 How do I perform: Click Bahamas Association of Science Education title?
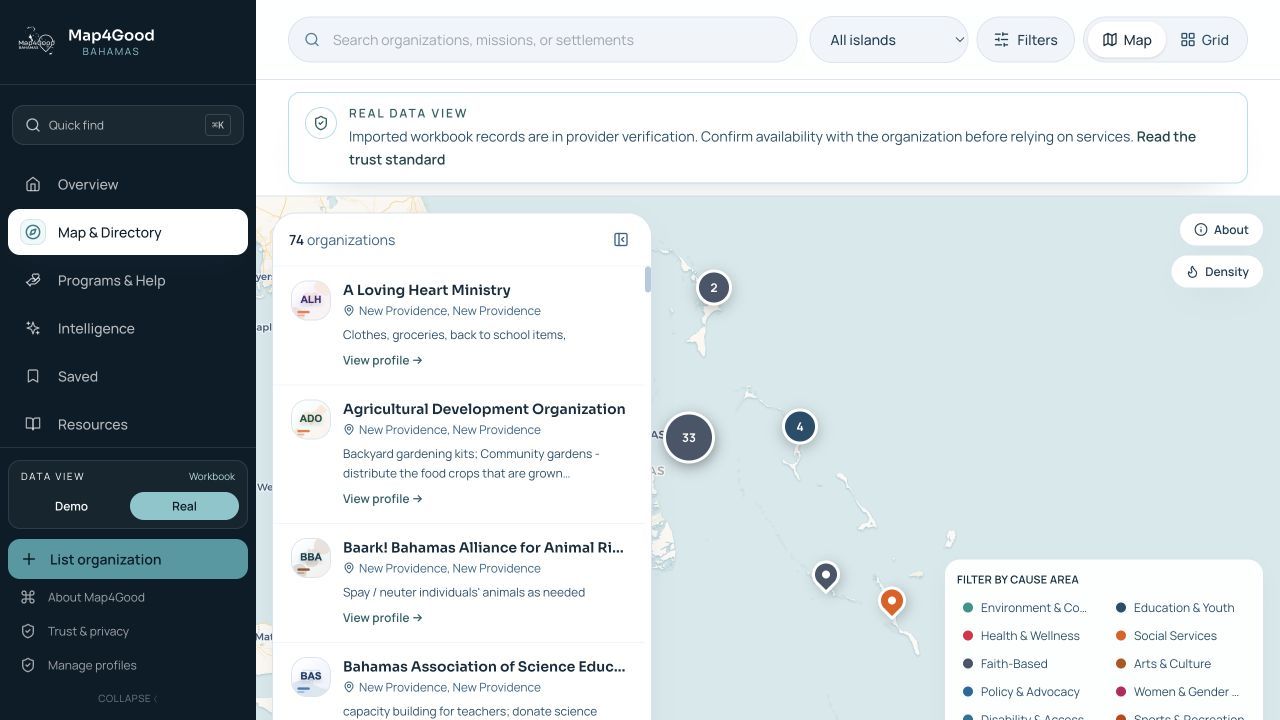484,666
